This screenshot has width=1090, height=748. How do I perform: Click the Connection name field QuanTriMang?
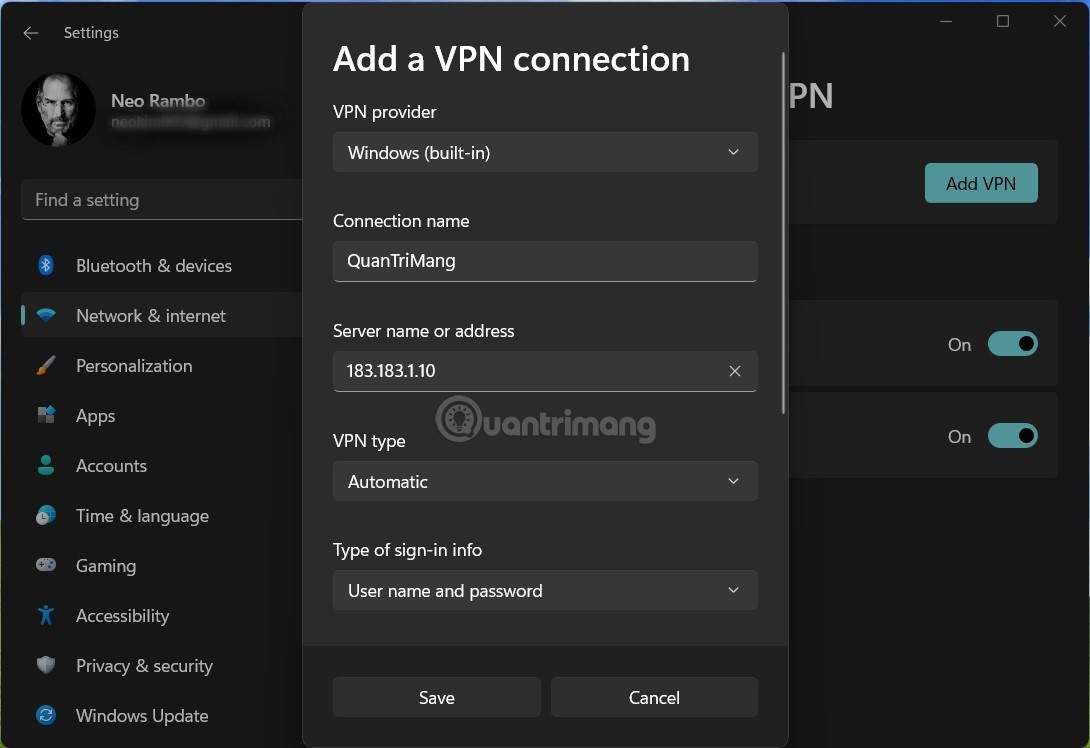[545, 261]
